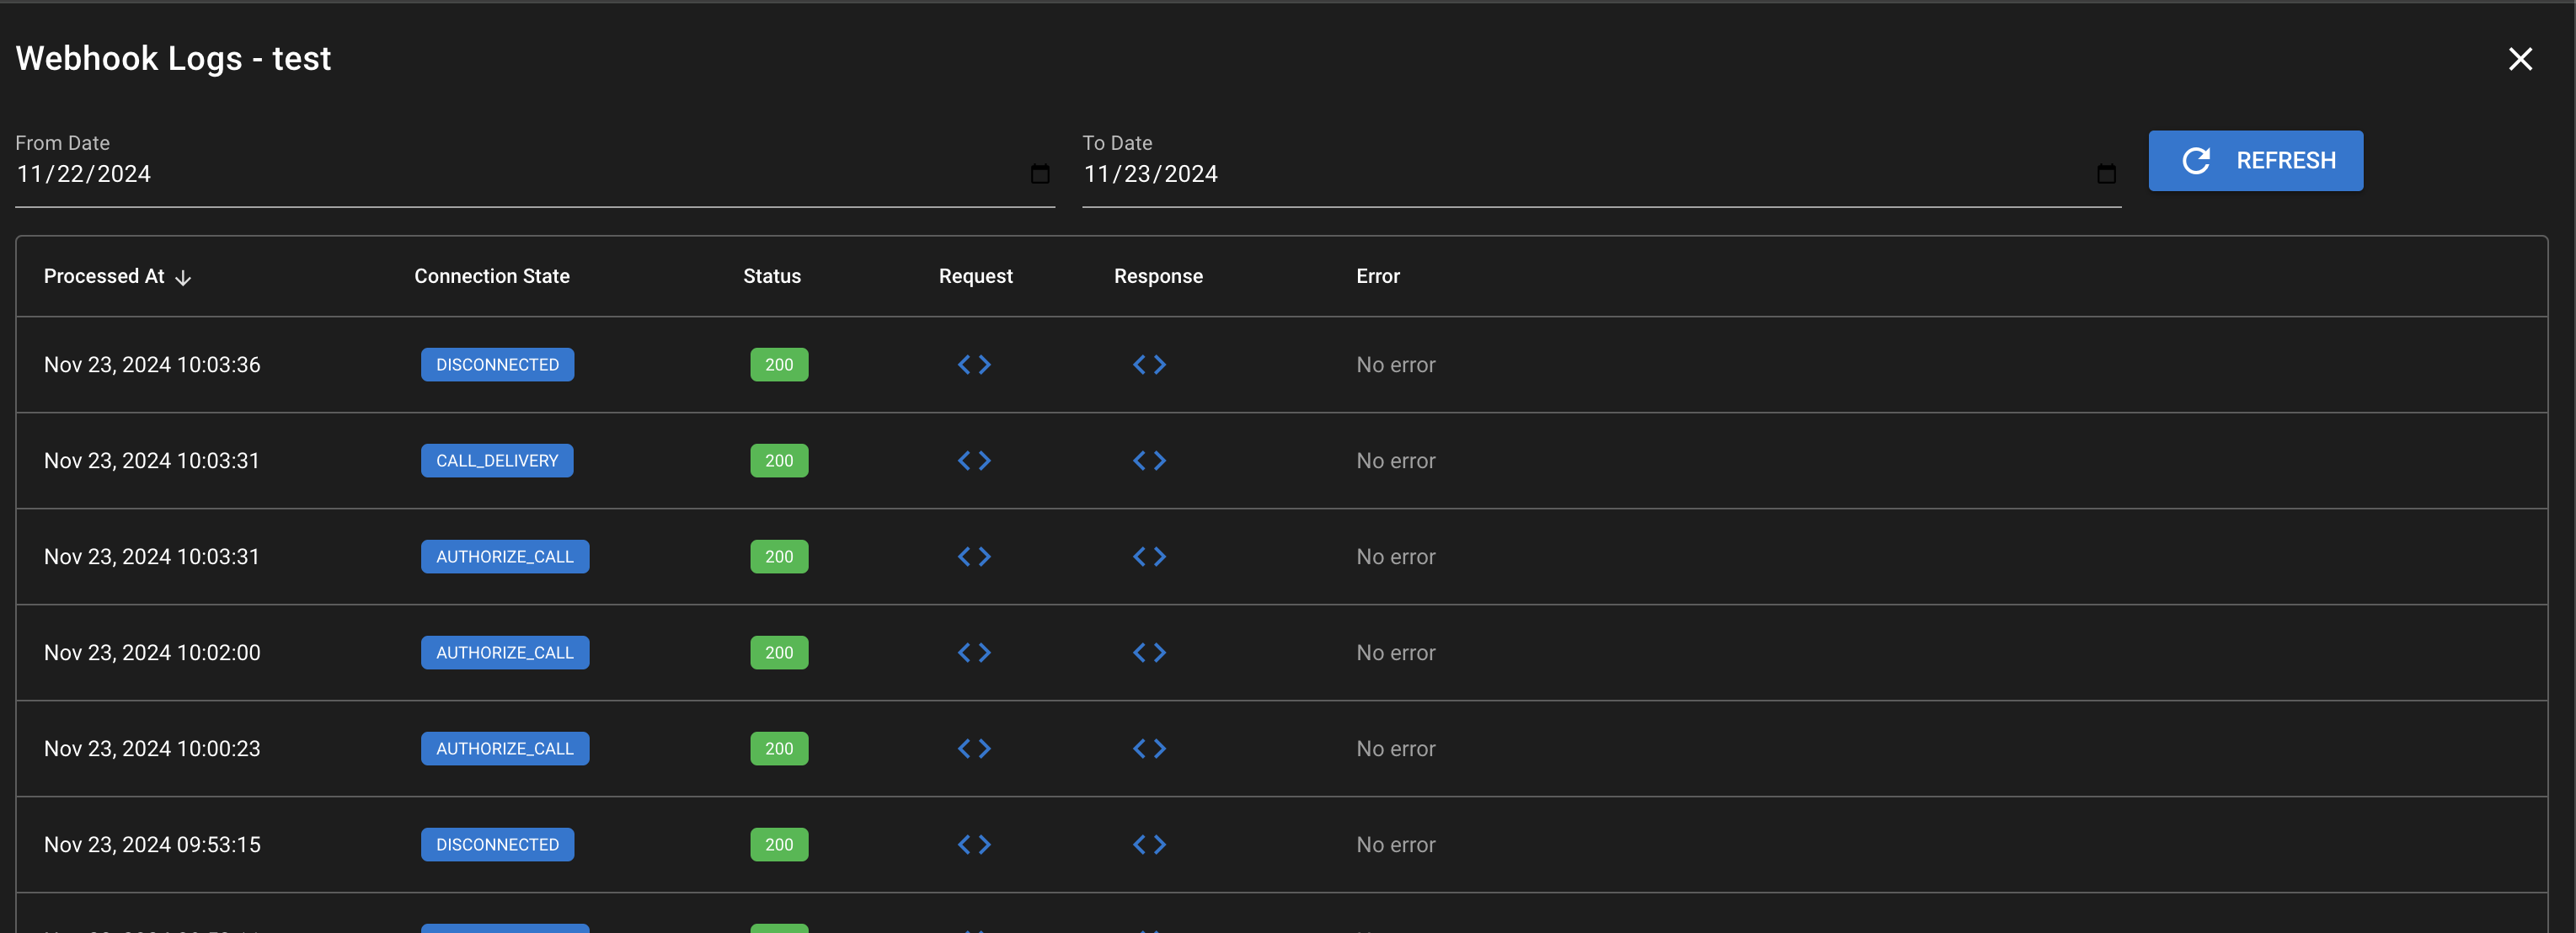2576x933 pixels.
Task: Click No error text in 09:53:15 row
Action: tap(1395, 845)
